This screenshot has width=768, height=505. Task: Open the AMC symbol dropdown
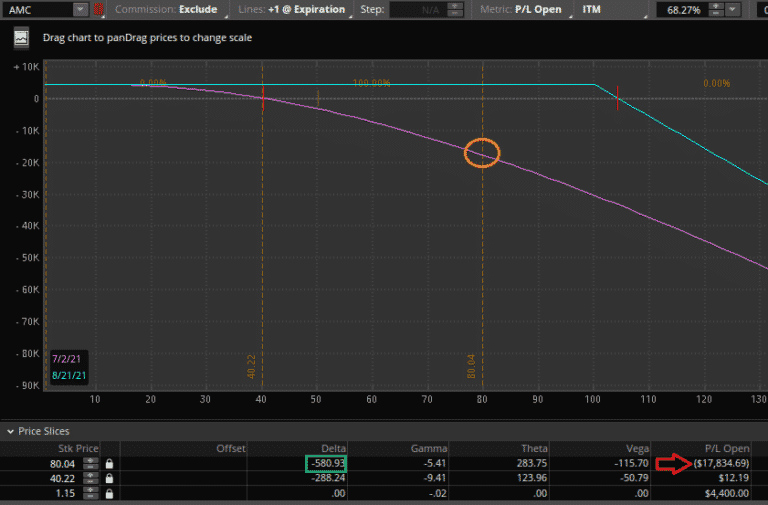[x=79, y=10]
